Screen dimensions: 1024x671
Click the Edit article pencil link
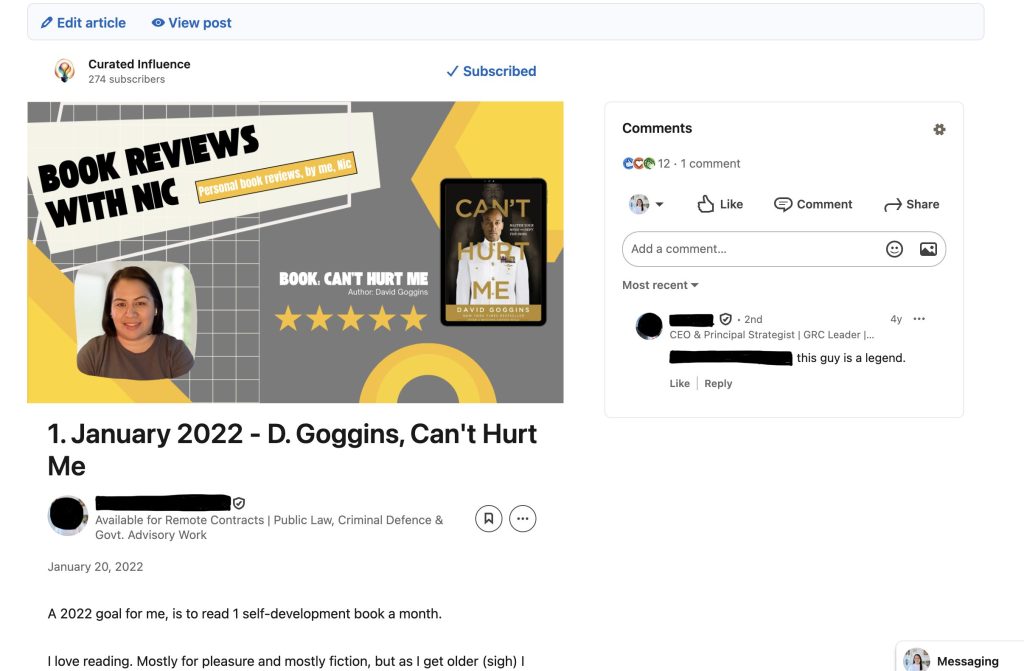tap(83, 23)
